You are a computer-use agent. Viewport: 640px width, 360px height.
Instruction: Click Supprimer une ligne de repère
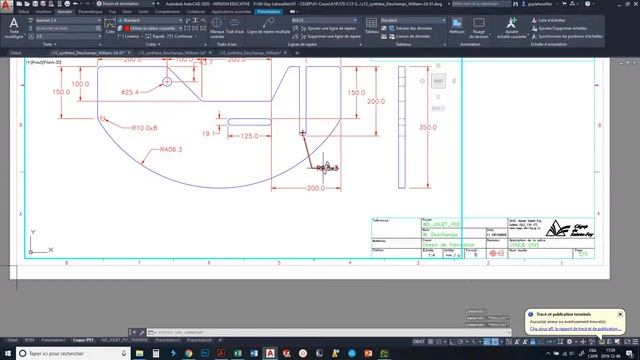(x=331, y=36)
